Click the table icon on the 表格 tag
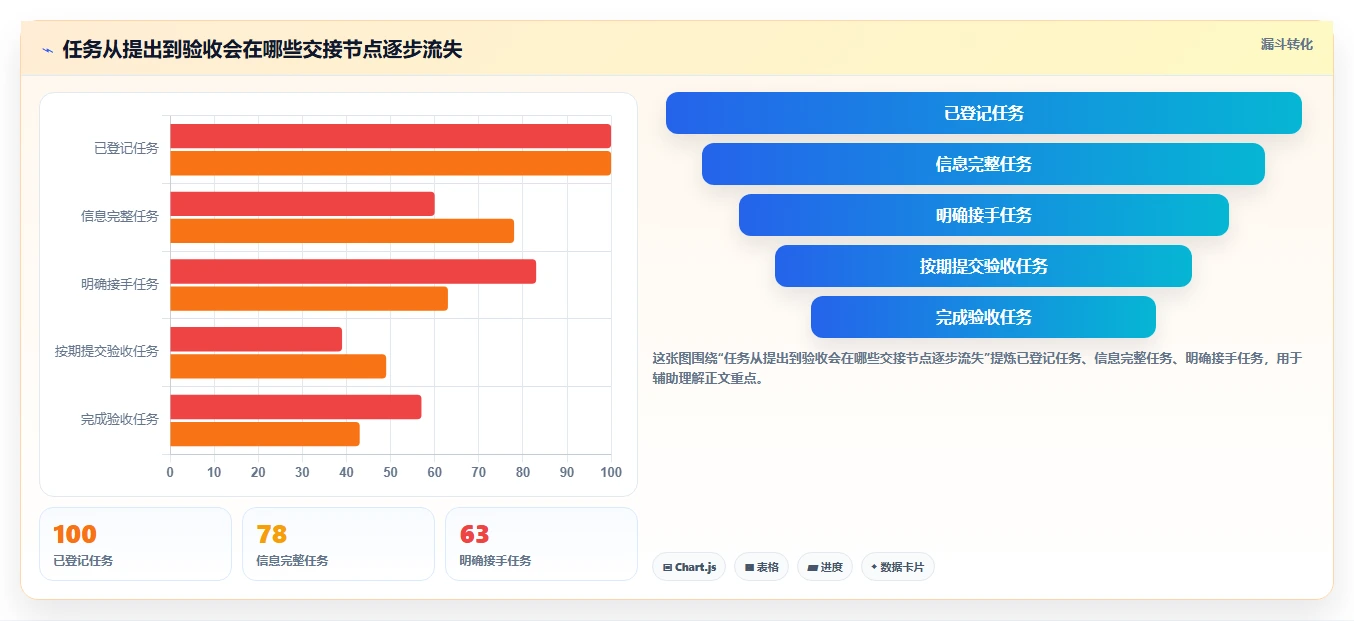Viewport: 1354px width, 621px height. (x=749, y=567)
